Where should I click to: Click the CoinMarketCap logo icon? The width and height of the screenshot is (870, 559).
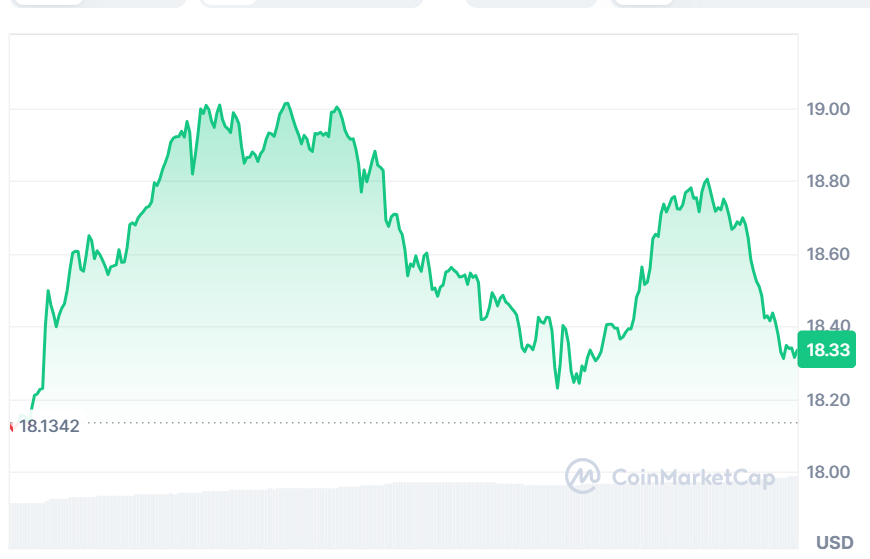coord(582,476)
